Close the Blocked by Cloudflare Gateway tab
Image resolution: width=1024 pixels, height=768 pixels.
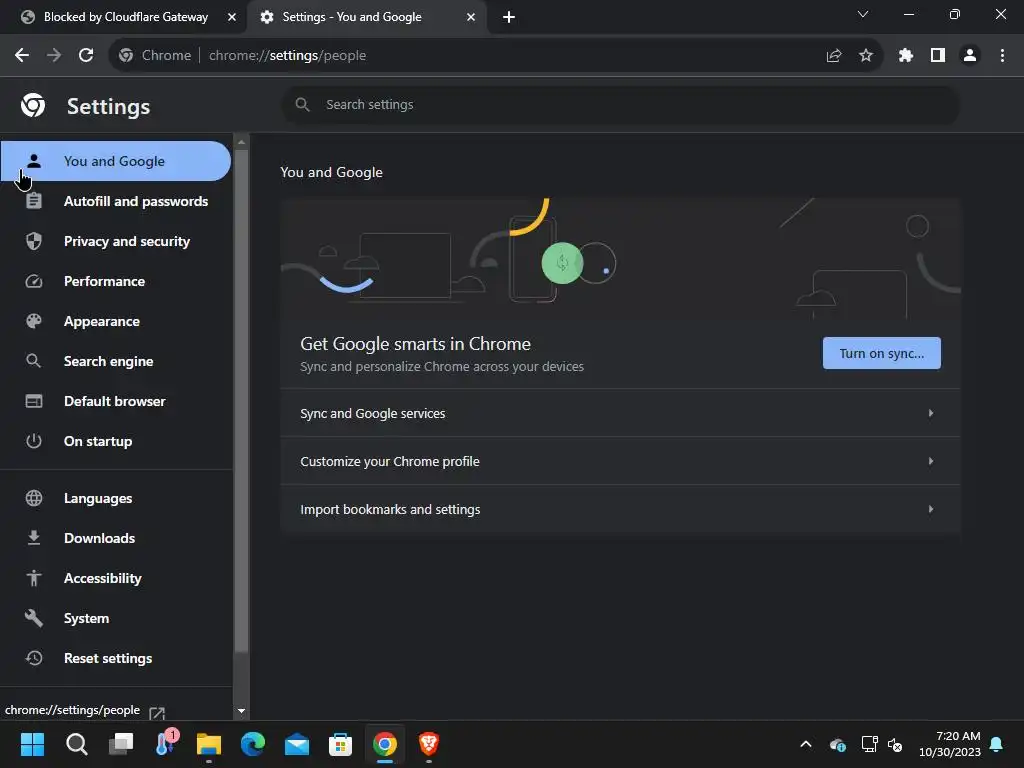tap(232, 18)
